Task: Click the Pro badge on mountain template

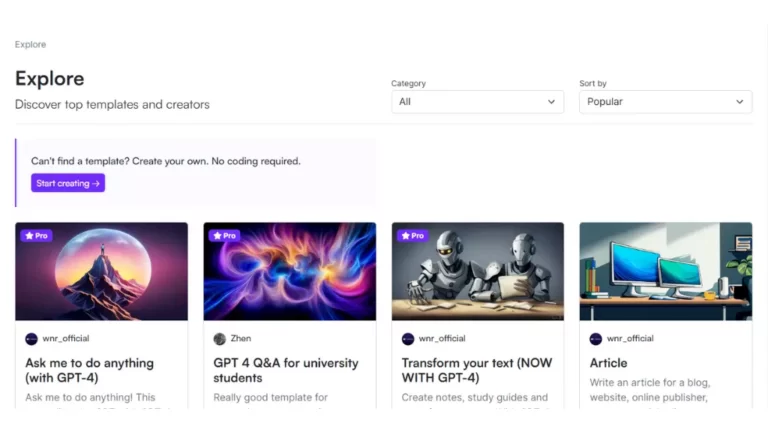Action: (36, 236)
